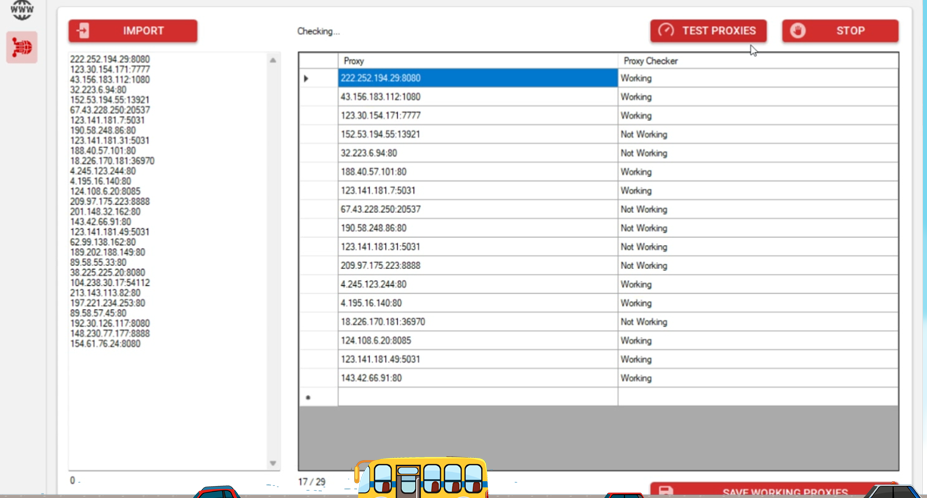Click STOP to halt proxy checking
This screenshot has height=498, width=927.
point(840,31)
